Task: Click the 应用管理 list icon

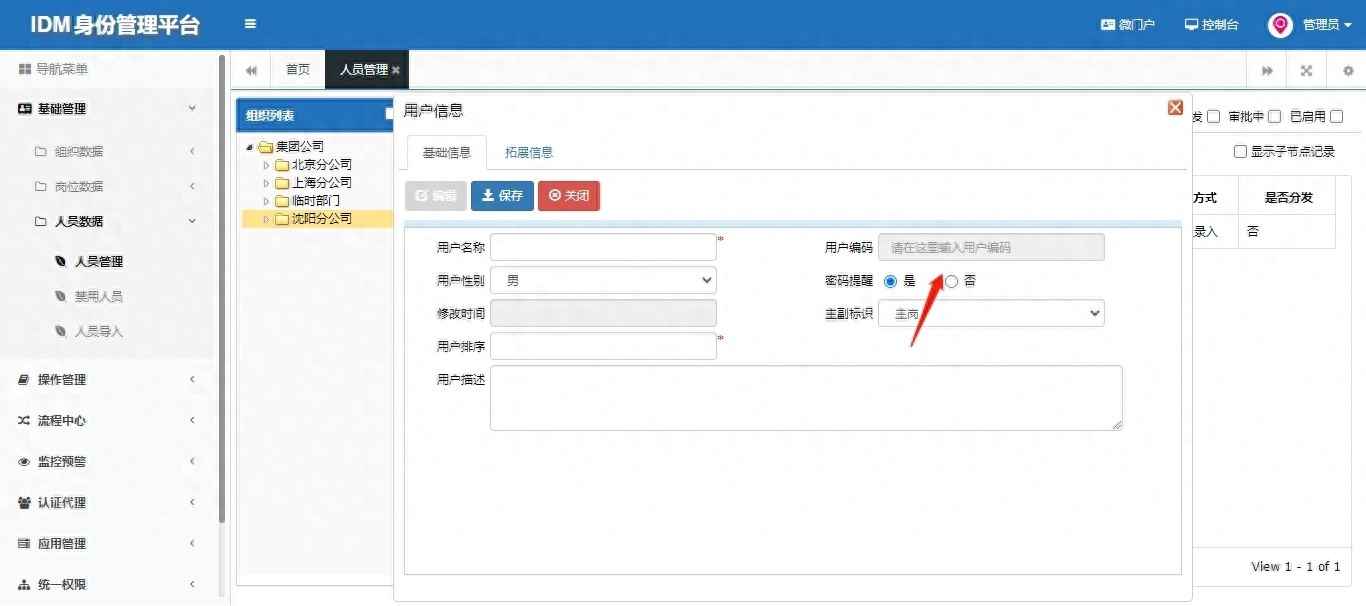Action: [25, 544]
